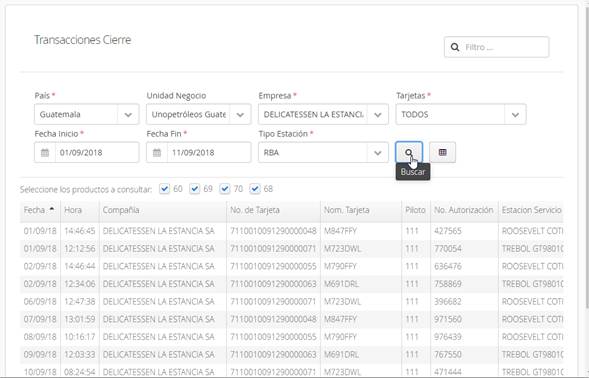Click date cell 07/09/18
Image resolution: width=589 pixels, height=378 pixels.
40,319
